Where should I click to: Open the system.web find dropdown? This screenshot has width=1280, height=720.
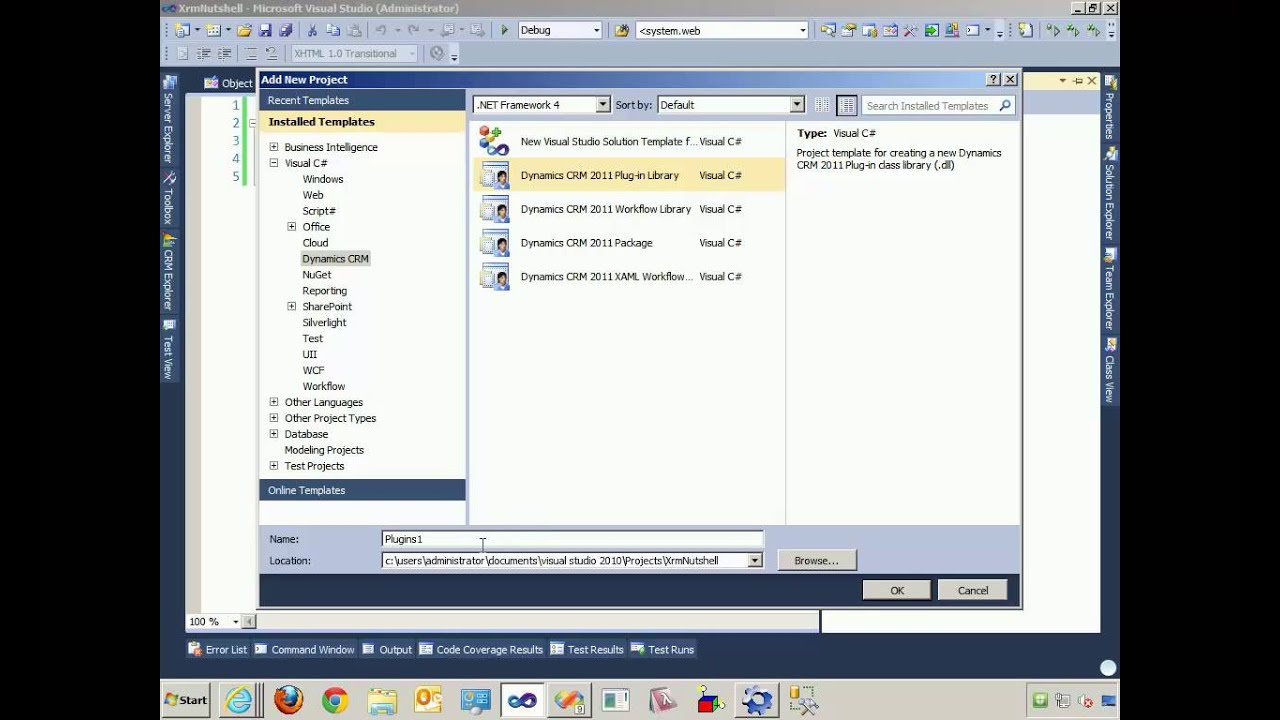802,30
